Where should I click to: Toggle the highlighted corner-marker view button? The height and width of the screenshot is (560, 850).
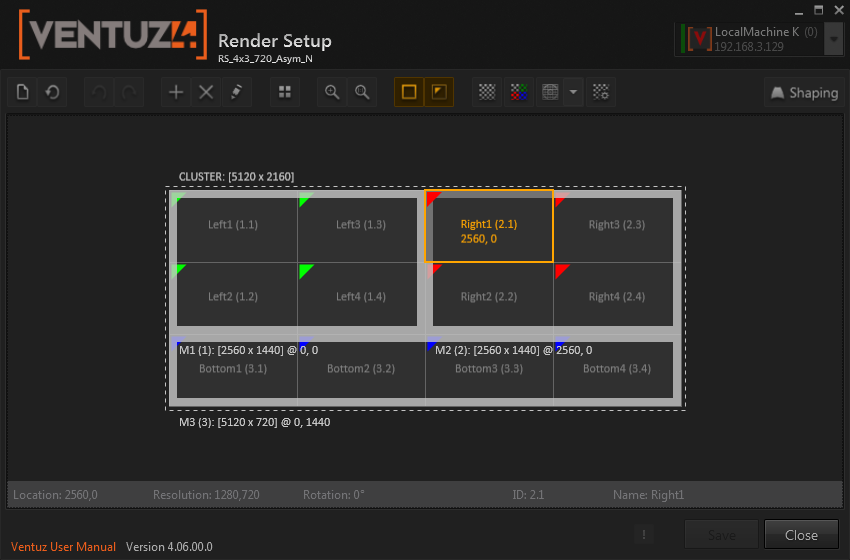(x=439, y=92)
